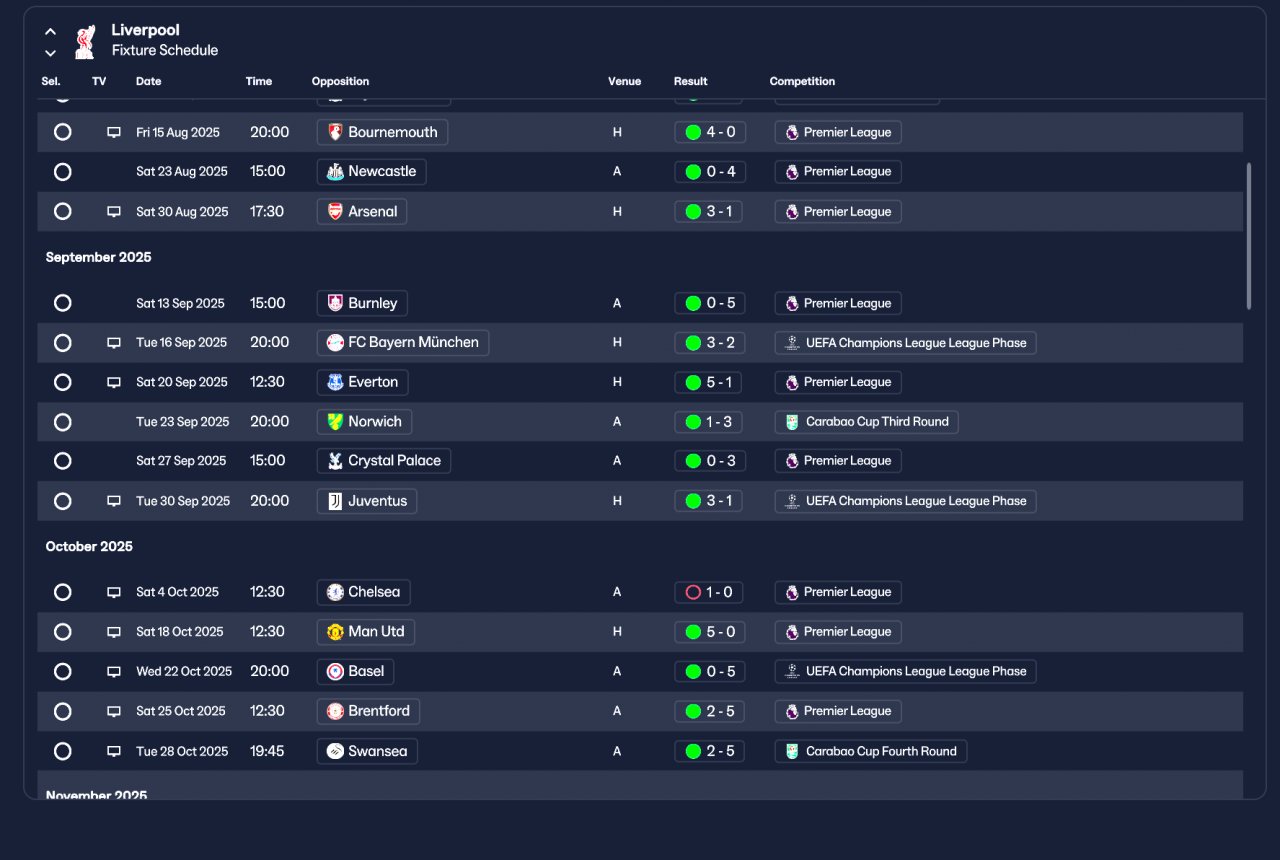This screenshot has height=860, width=1280.
Task: Open Carabao Cup Fourth Round competition
Action: [871, 751]
